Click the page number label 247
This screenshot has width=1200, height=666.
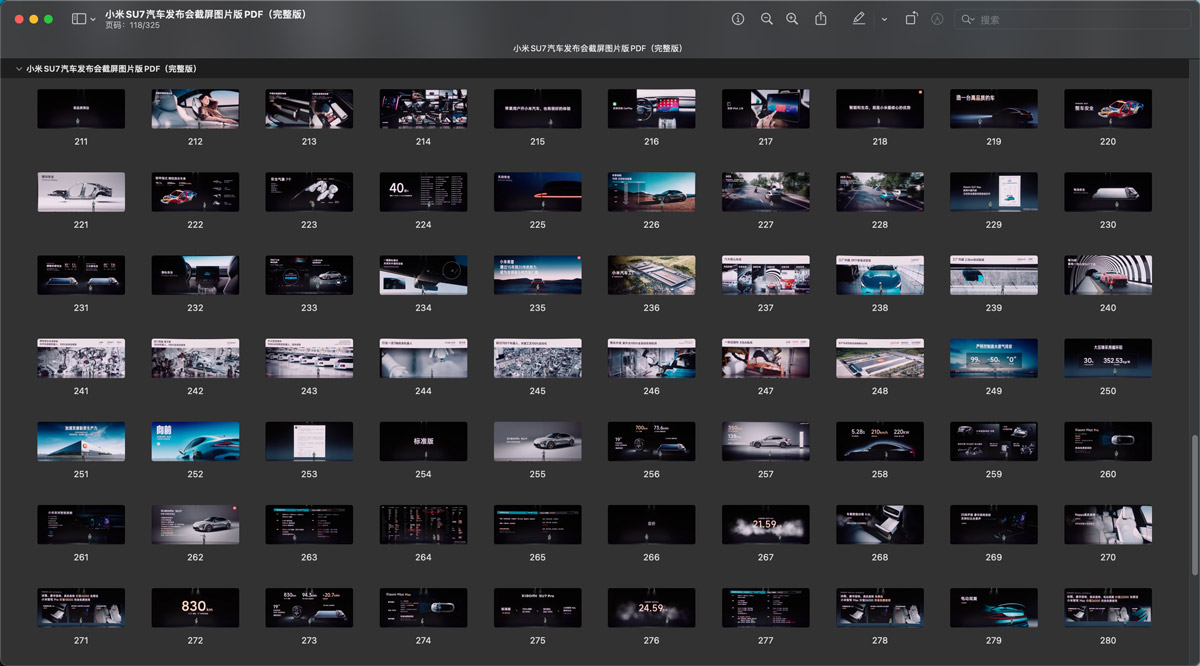766,391
